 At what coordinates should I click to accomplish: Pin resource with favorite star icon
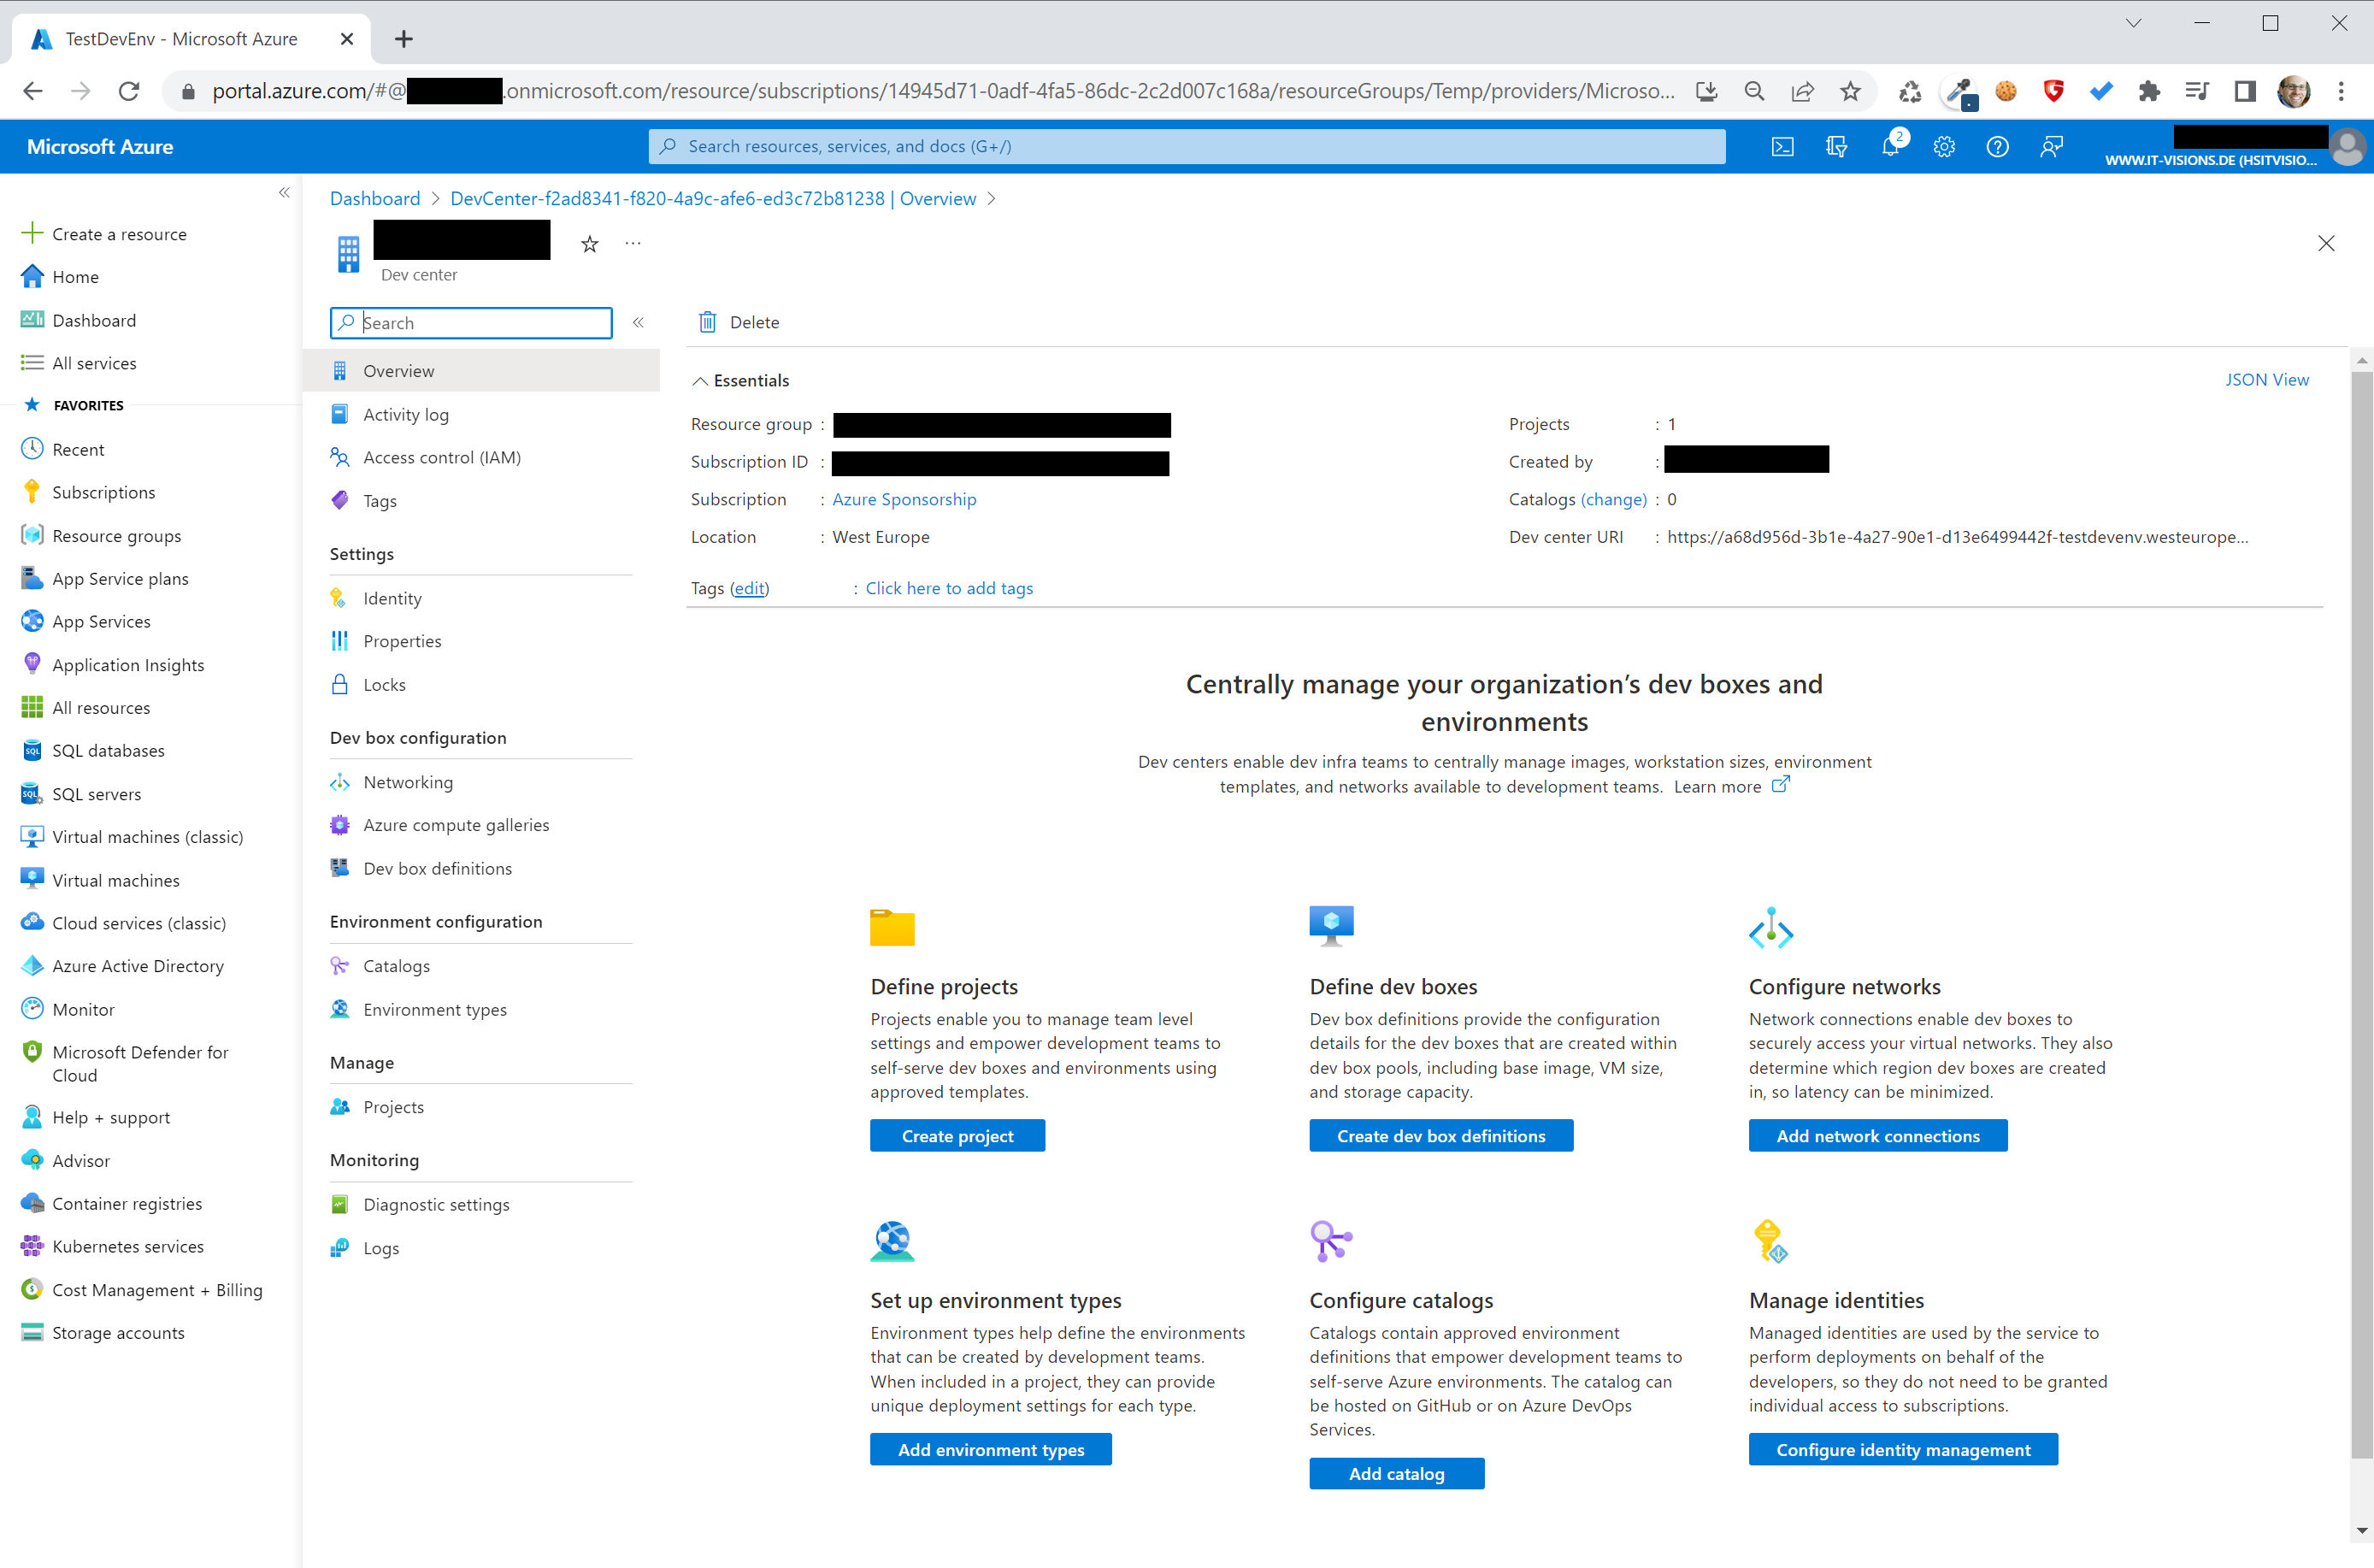click(590, 244)
